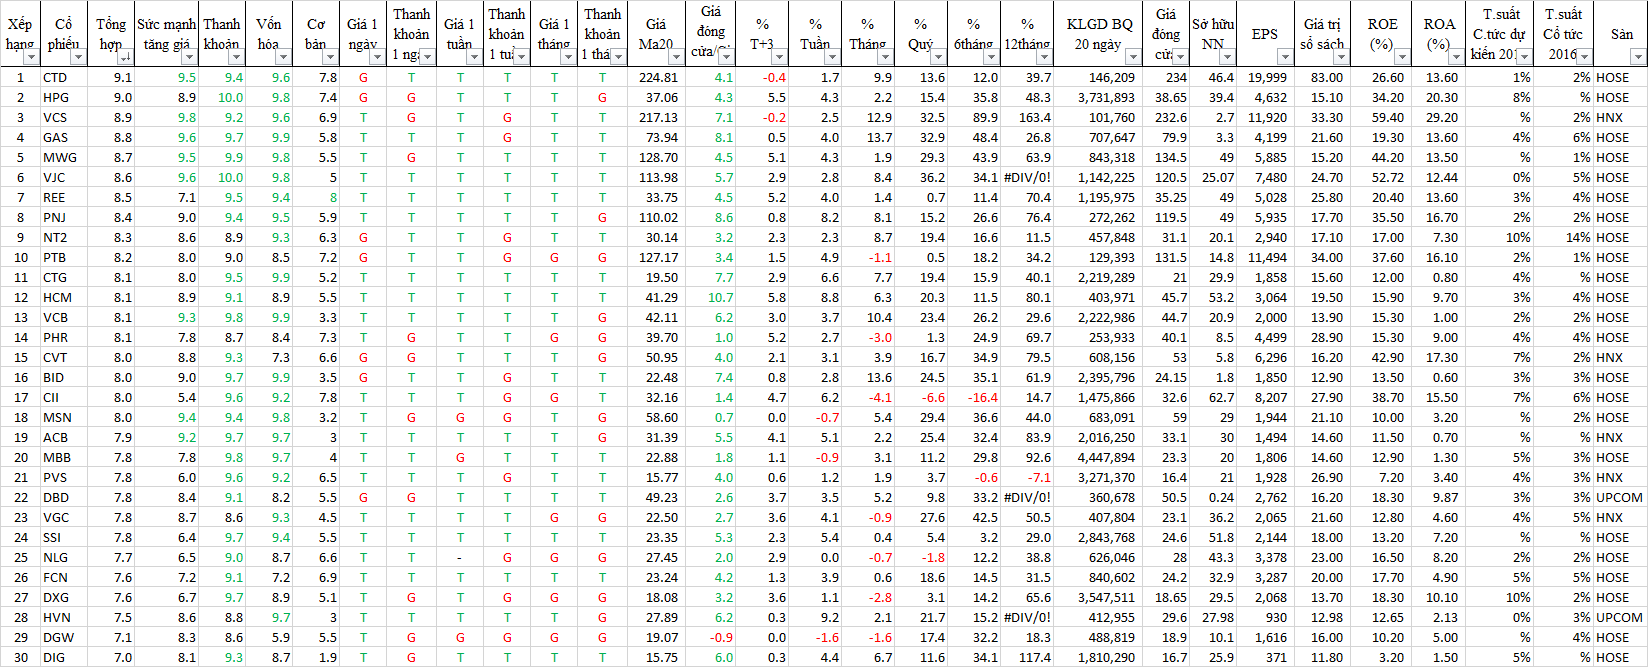The height and width of the screenshot is (667, 1648).
Task: Open the Sở hữu NN filter dropdown
Action: coord(1228,57)
